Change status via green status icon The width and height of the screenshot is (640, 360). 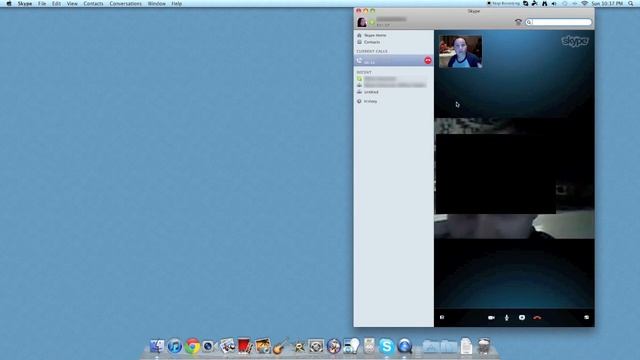[372, 22]
